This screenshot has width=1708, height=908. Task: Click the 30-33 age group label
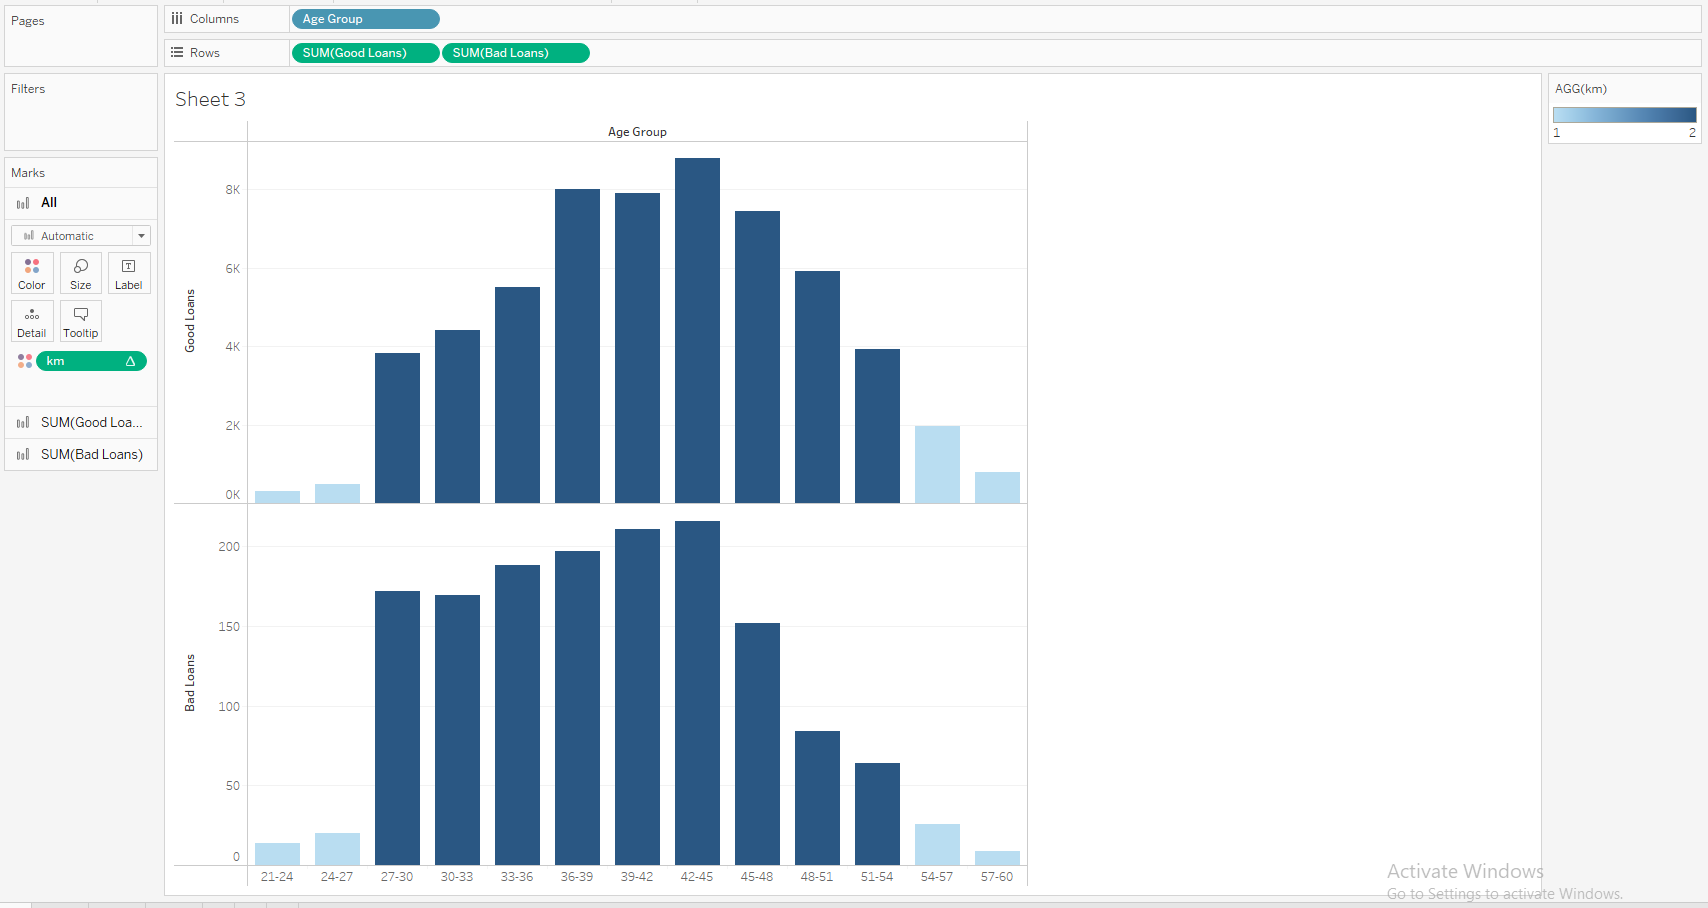(457, 877)
